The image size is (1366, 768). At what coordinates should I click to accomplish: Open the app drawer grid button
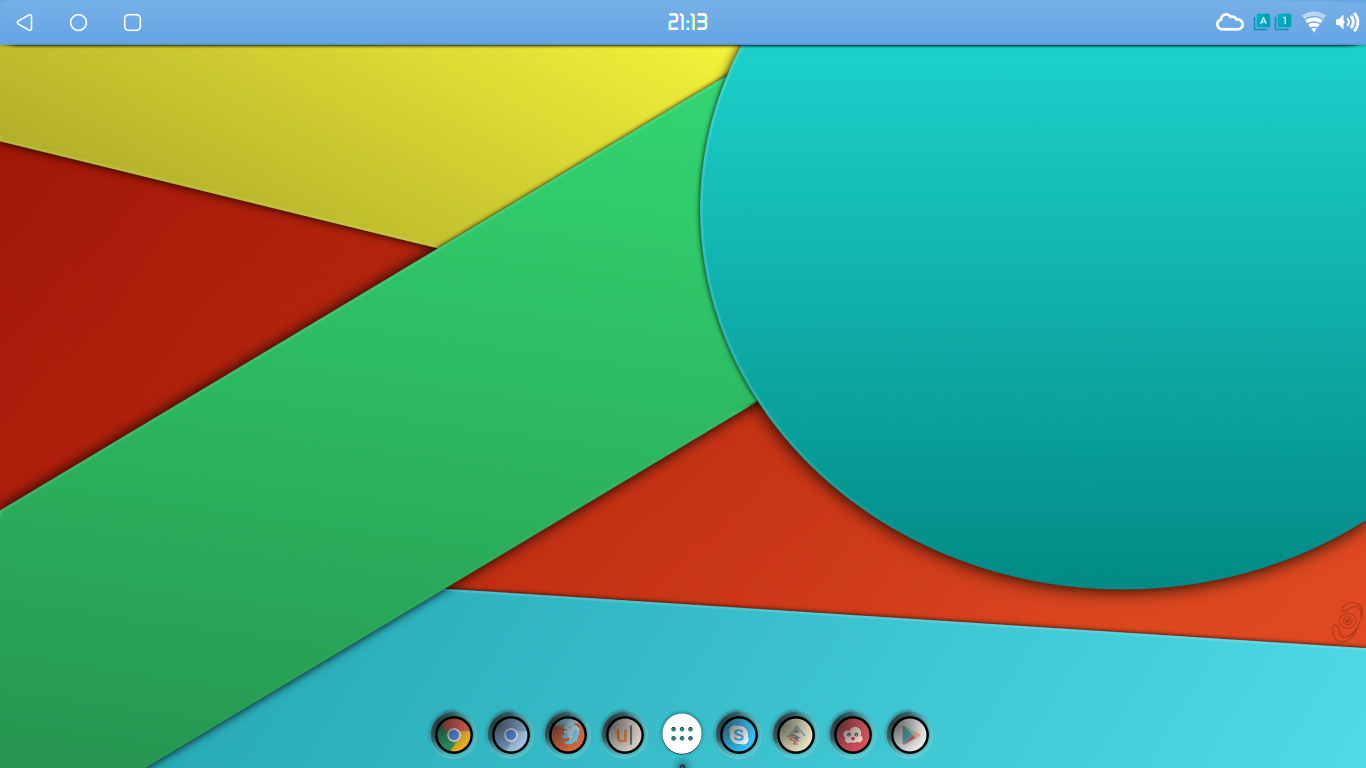point(682,734)
